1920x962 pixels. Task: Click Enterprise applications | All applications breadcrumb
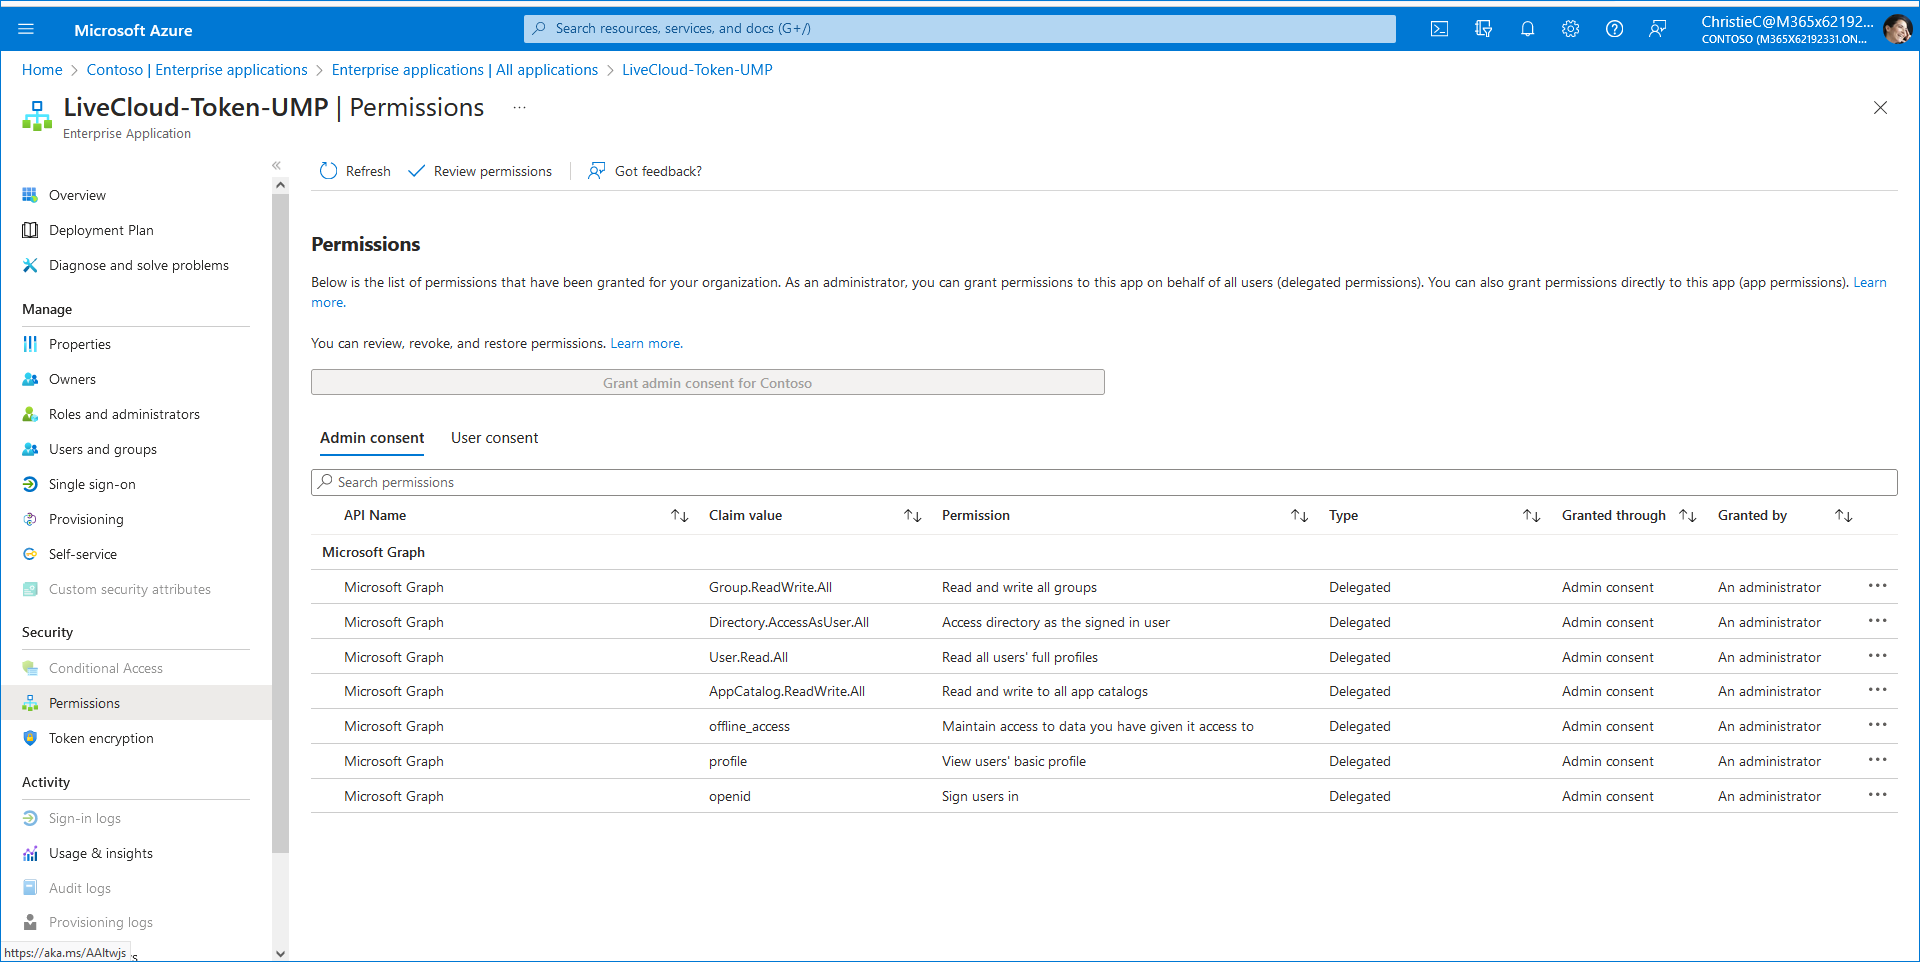click(465, 70)
